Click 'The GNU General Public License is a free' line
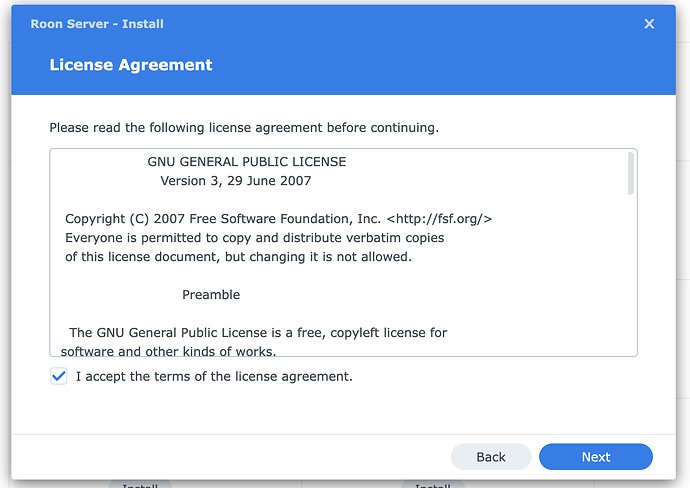The height and width of the screenshot is (488, 690). tap(258, 332)
